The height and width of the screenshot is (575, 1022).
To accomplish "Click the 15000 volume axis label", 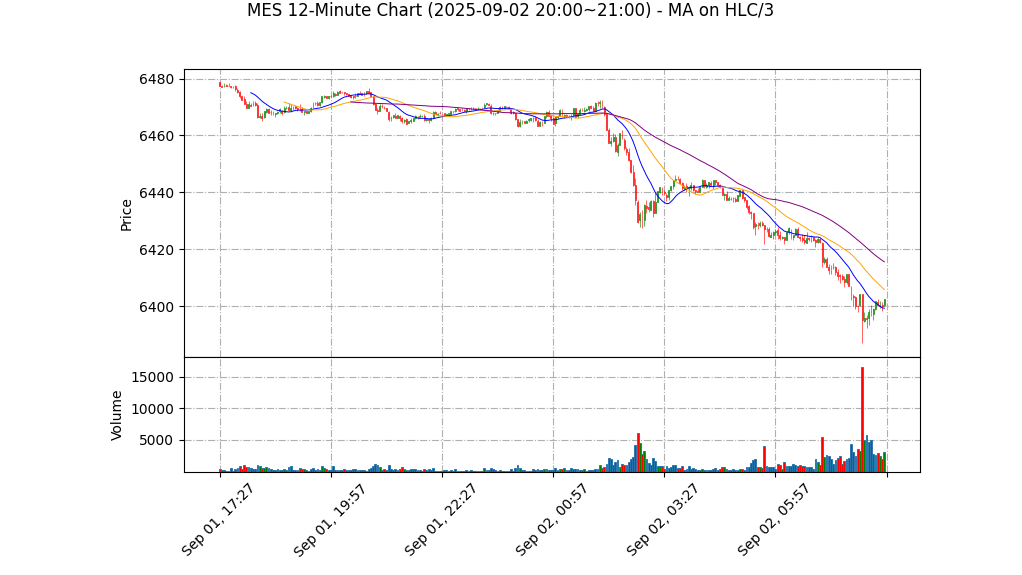I will (x=153, y=377).
